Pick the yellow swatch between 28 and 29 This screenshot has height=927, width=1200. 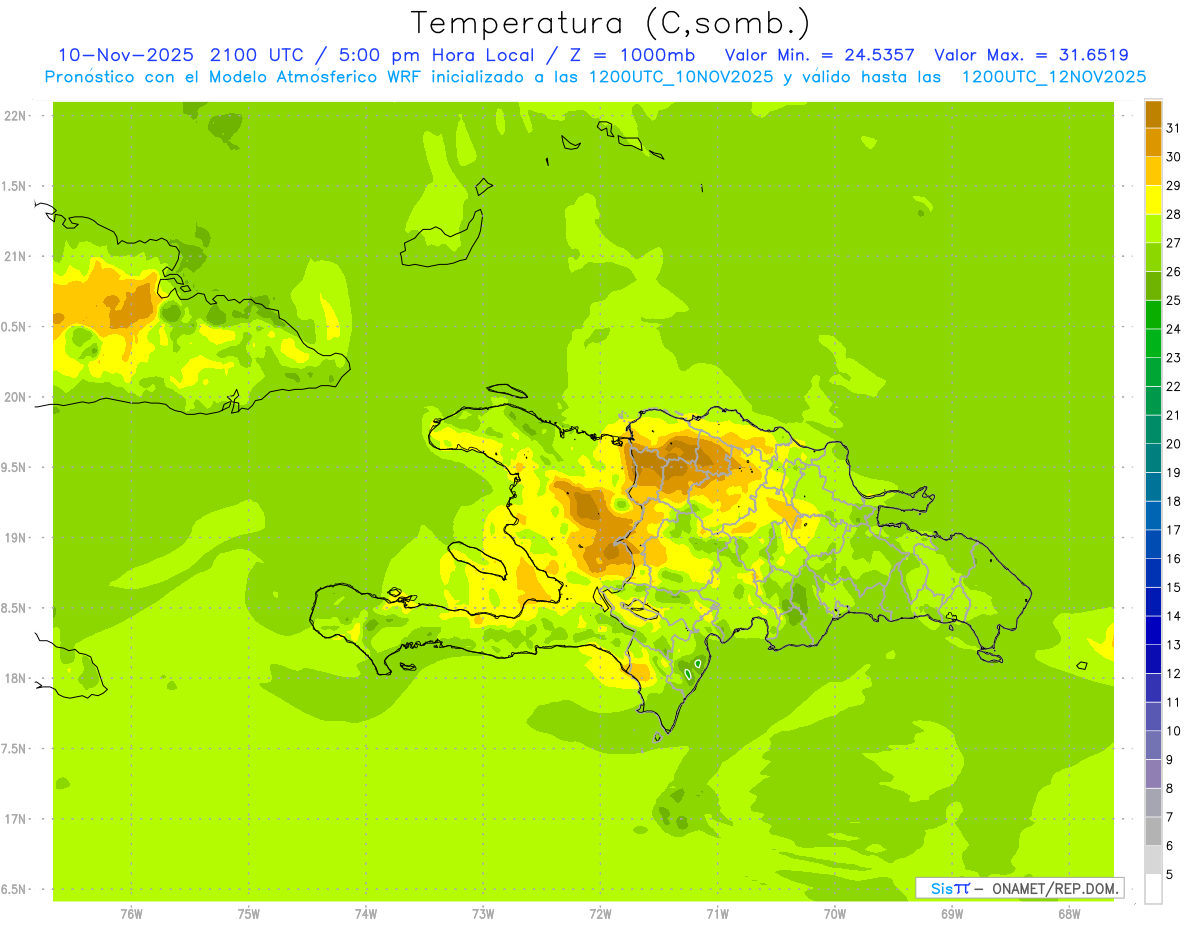(x=1153, y=200)
